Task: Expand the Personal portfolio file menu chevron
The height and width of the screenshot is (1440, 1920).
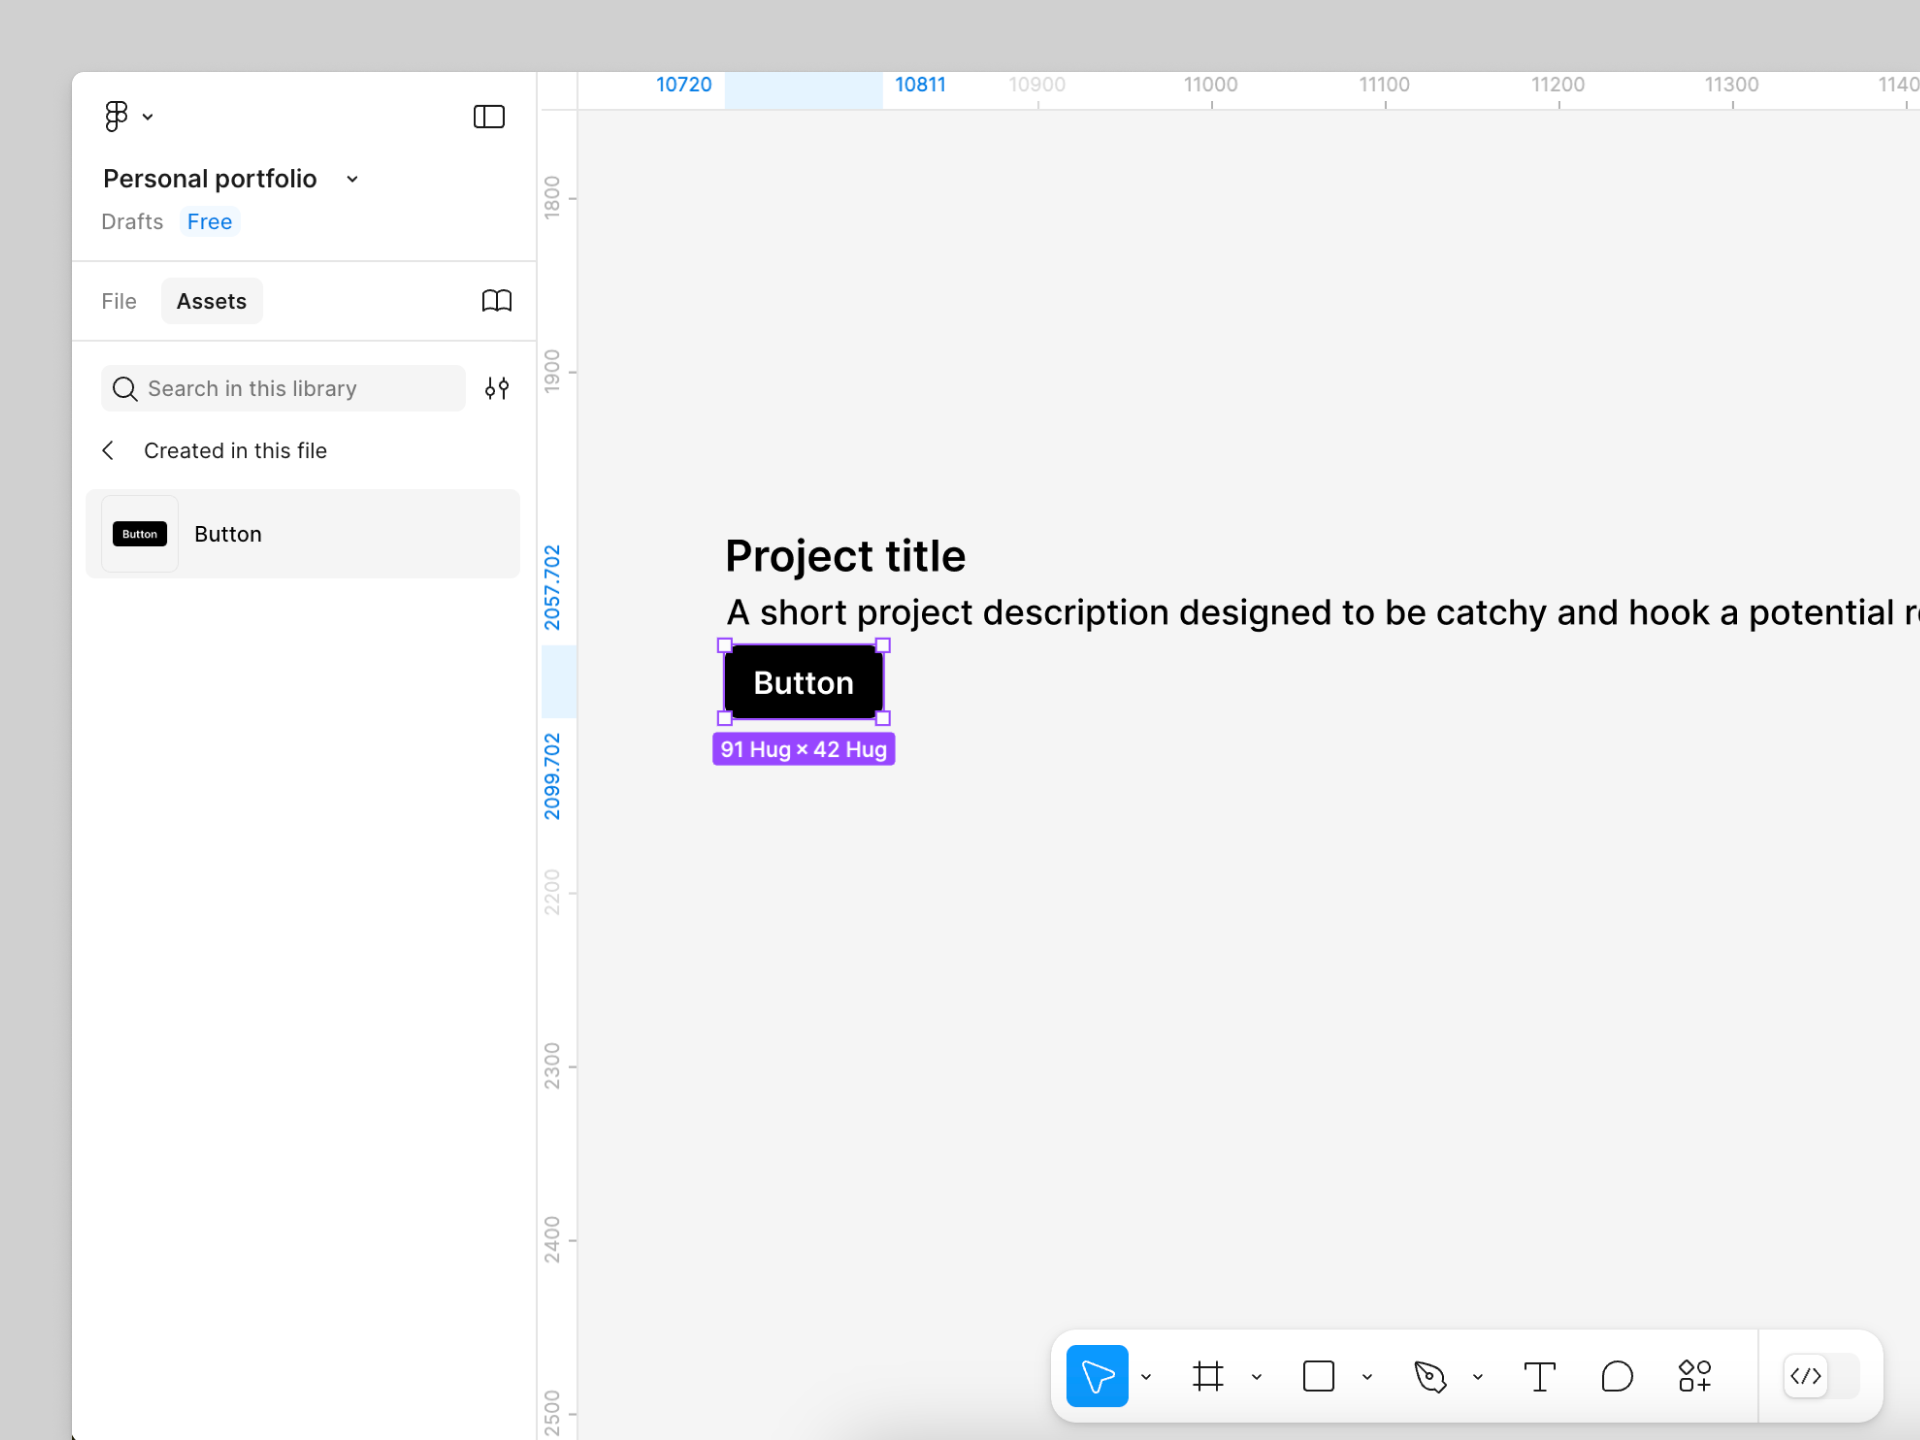Action: click(x=352, y=179)
